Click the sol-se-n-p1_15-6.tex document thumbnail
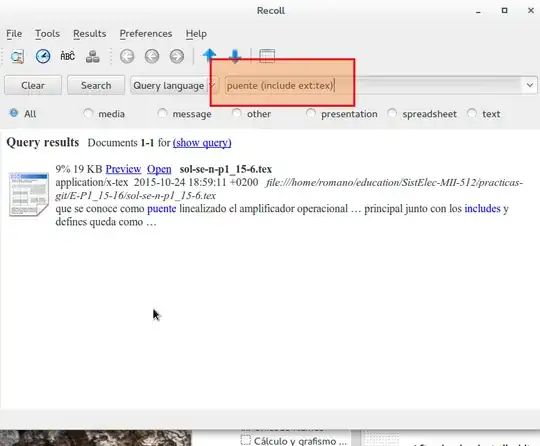Image resolution: width=540 pixels, height=446 pixels. pyautogui.click(x=29, y=195)
